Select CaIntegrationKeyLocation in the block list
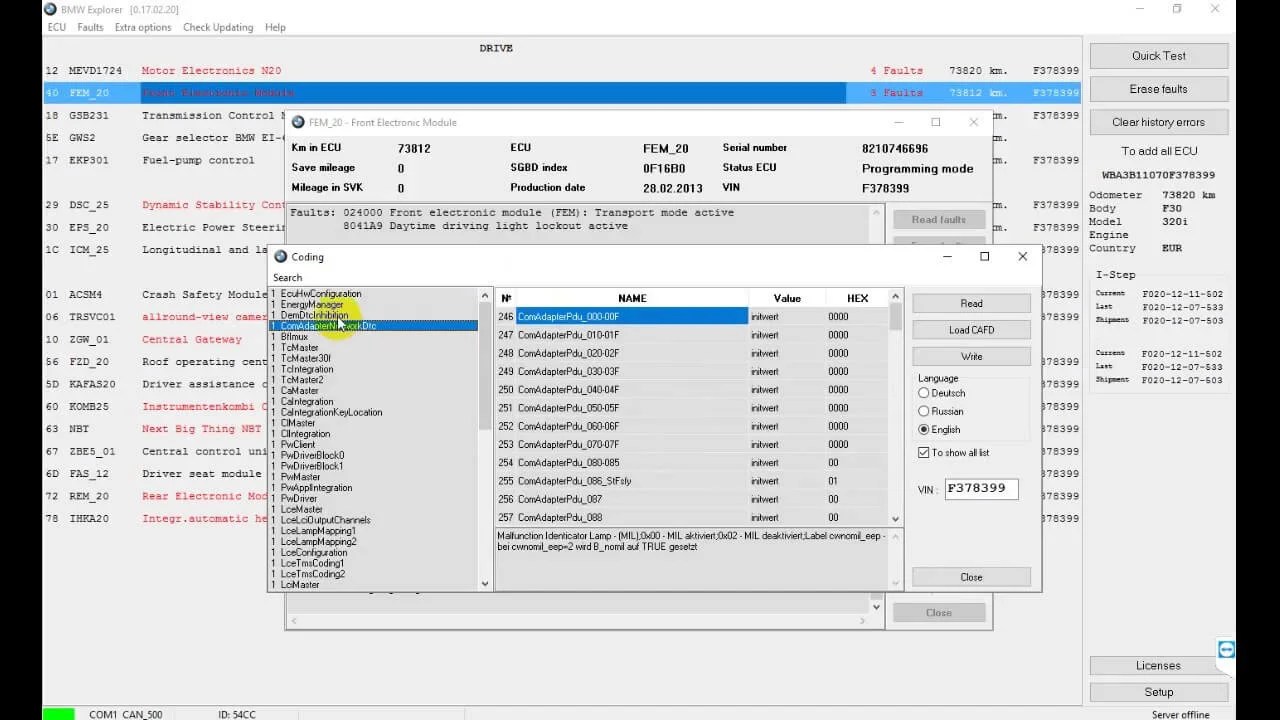The image size is (1280, 720). 331,412
